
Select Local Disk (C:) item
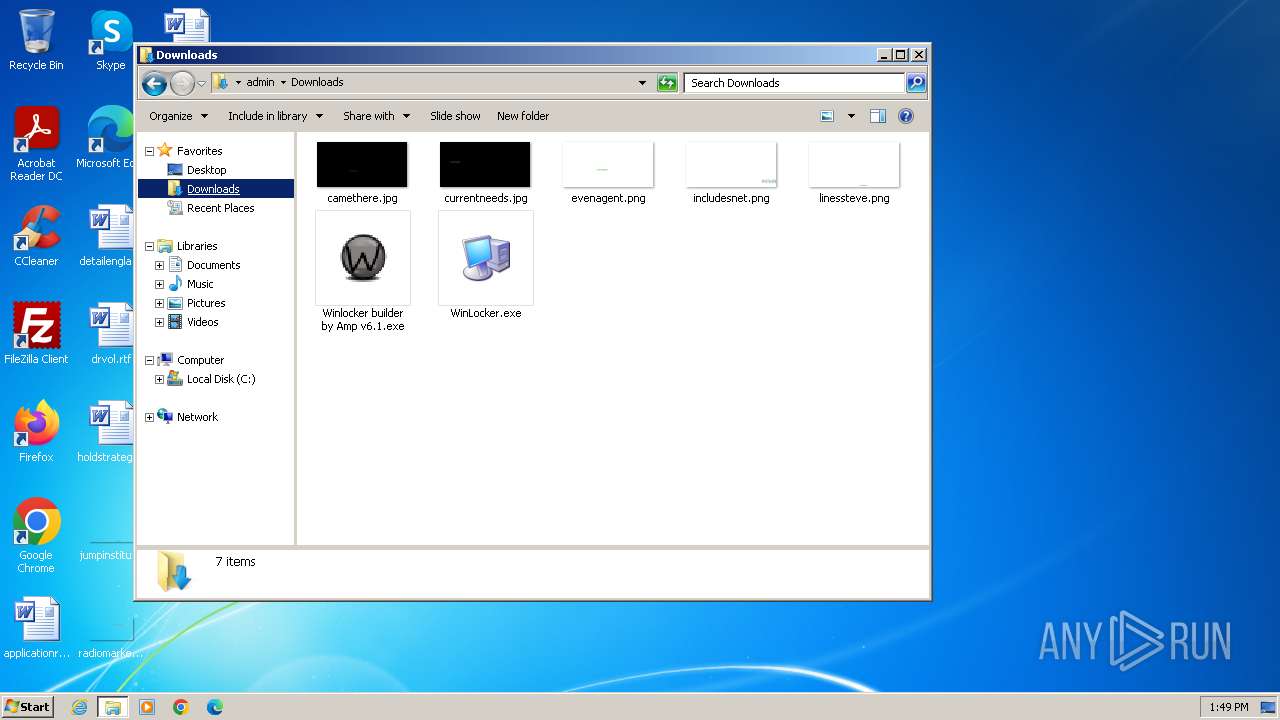220,379
